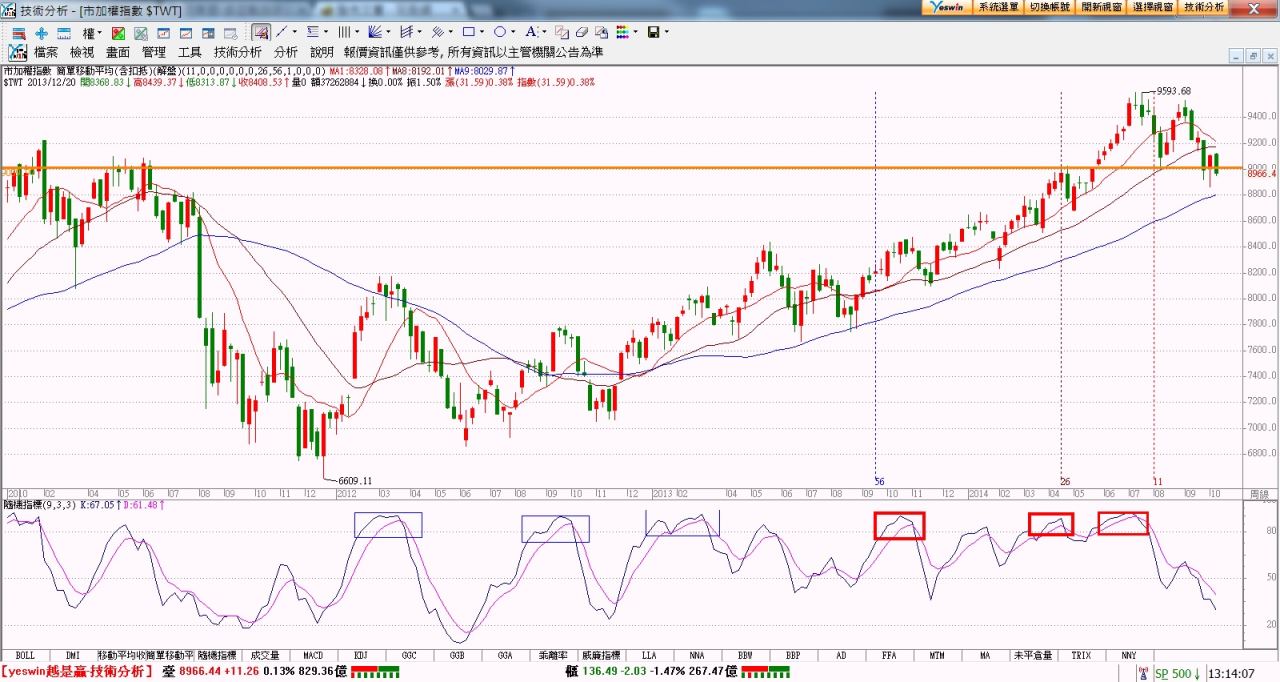
Task: Click the 系統選單 button
Action: coord(998,7)
